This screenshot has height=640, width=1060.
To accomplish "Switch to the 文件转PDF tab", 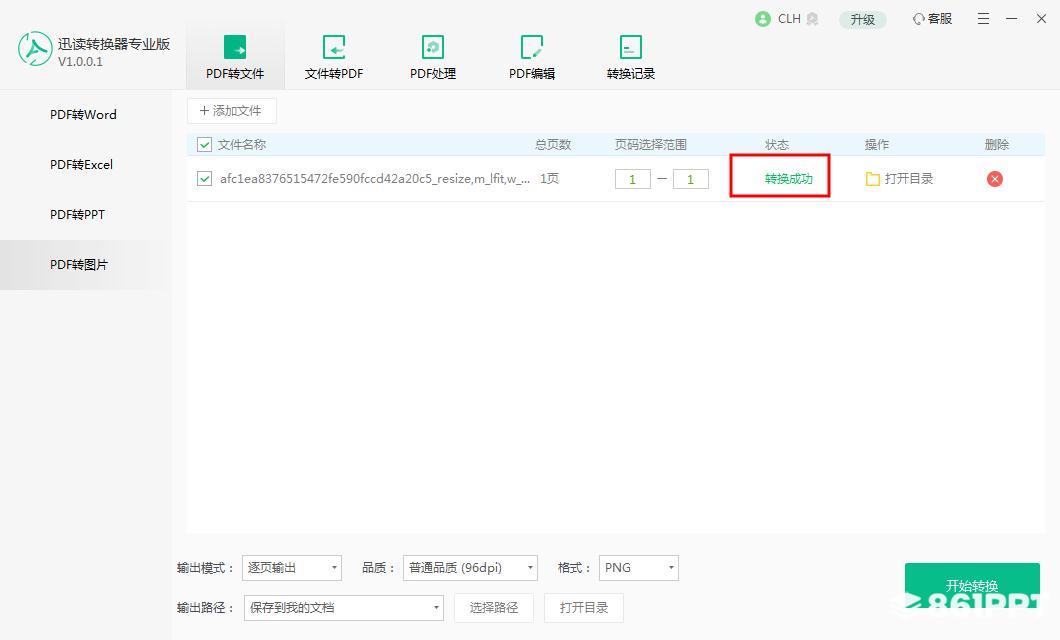I will 334,57.
